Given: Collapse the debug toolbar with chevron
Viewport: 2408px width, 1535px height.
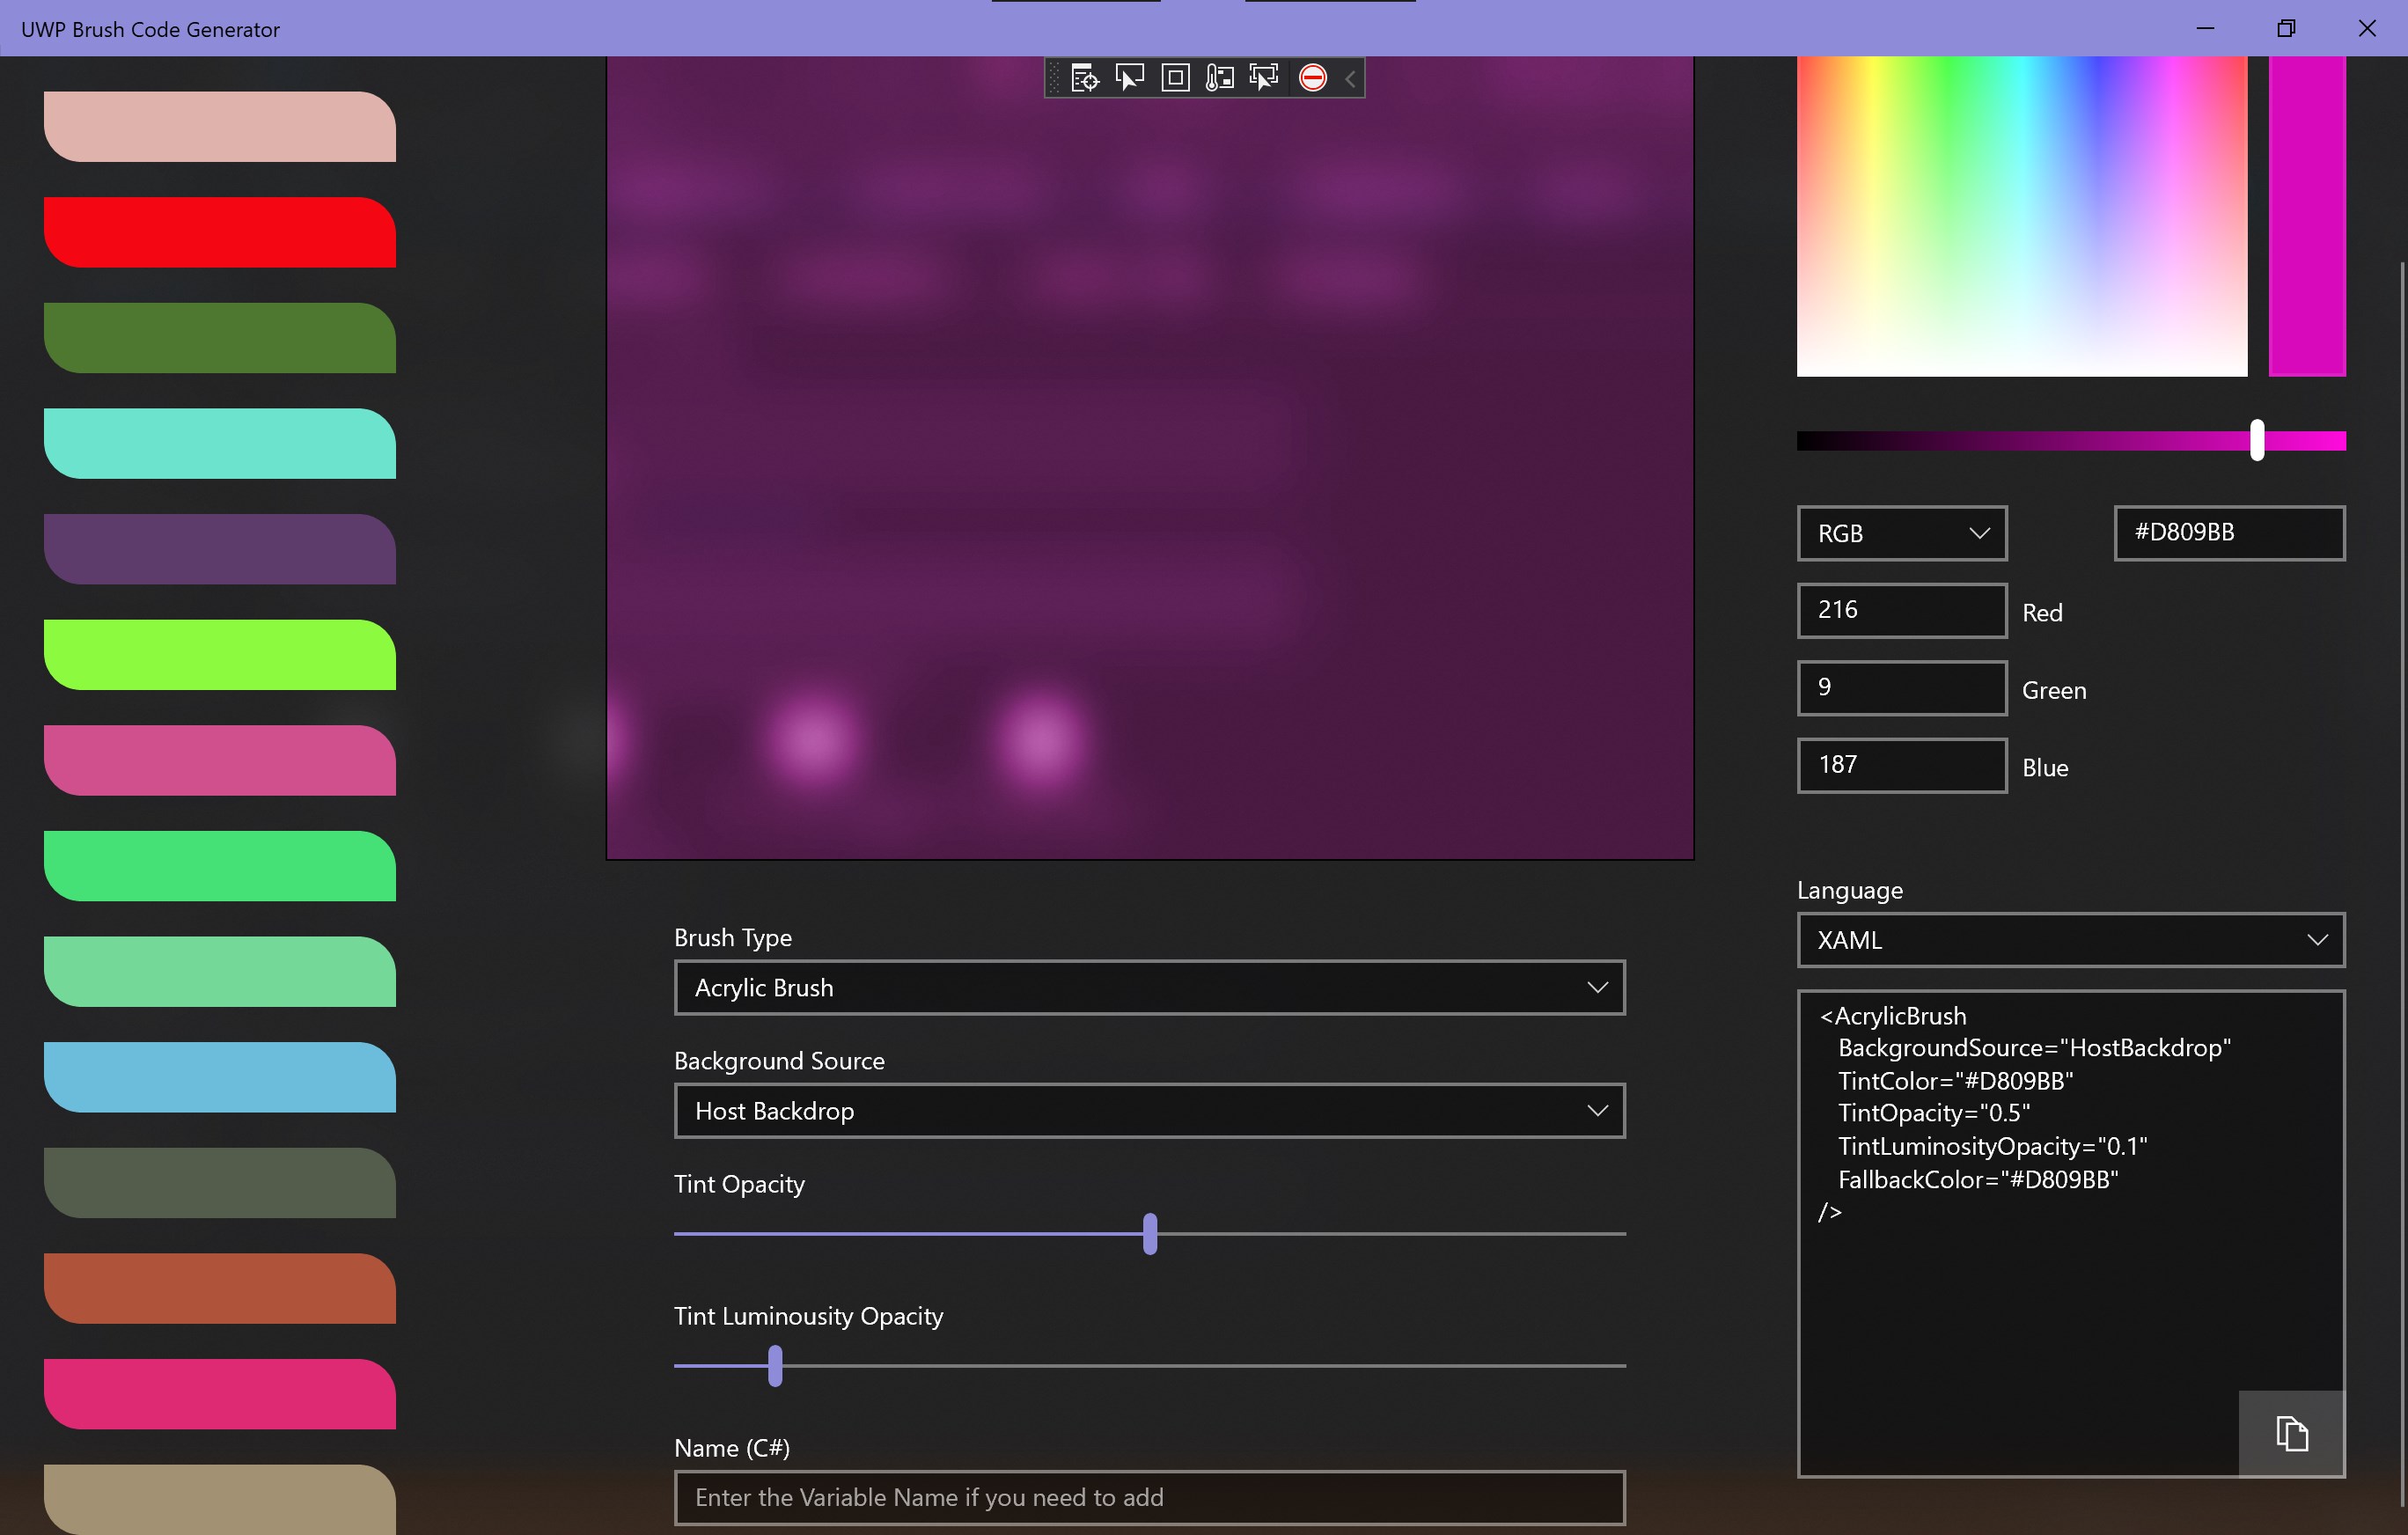Looking at the screenshot, I should 1350,78.
